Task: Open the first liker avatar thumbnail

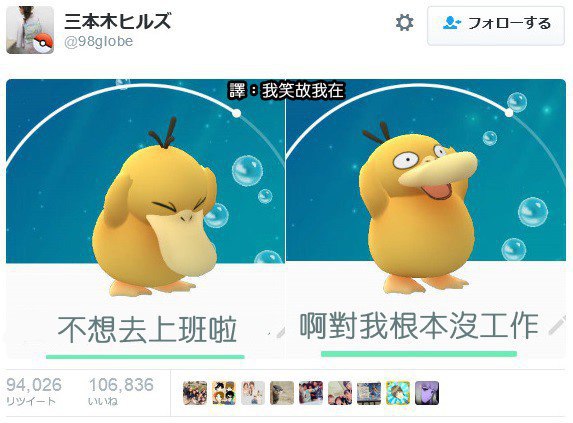Action: click(x=195, y=393)
